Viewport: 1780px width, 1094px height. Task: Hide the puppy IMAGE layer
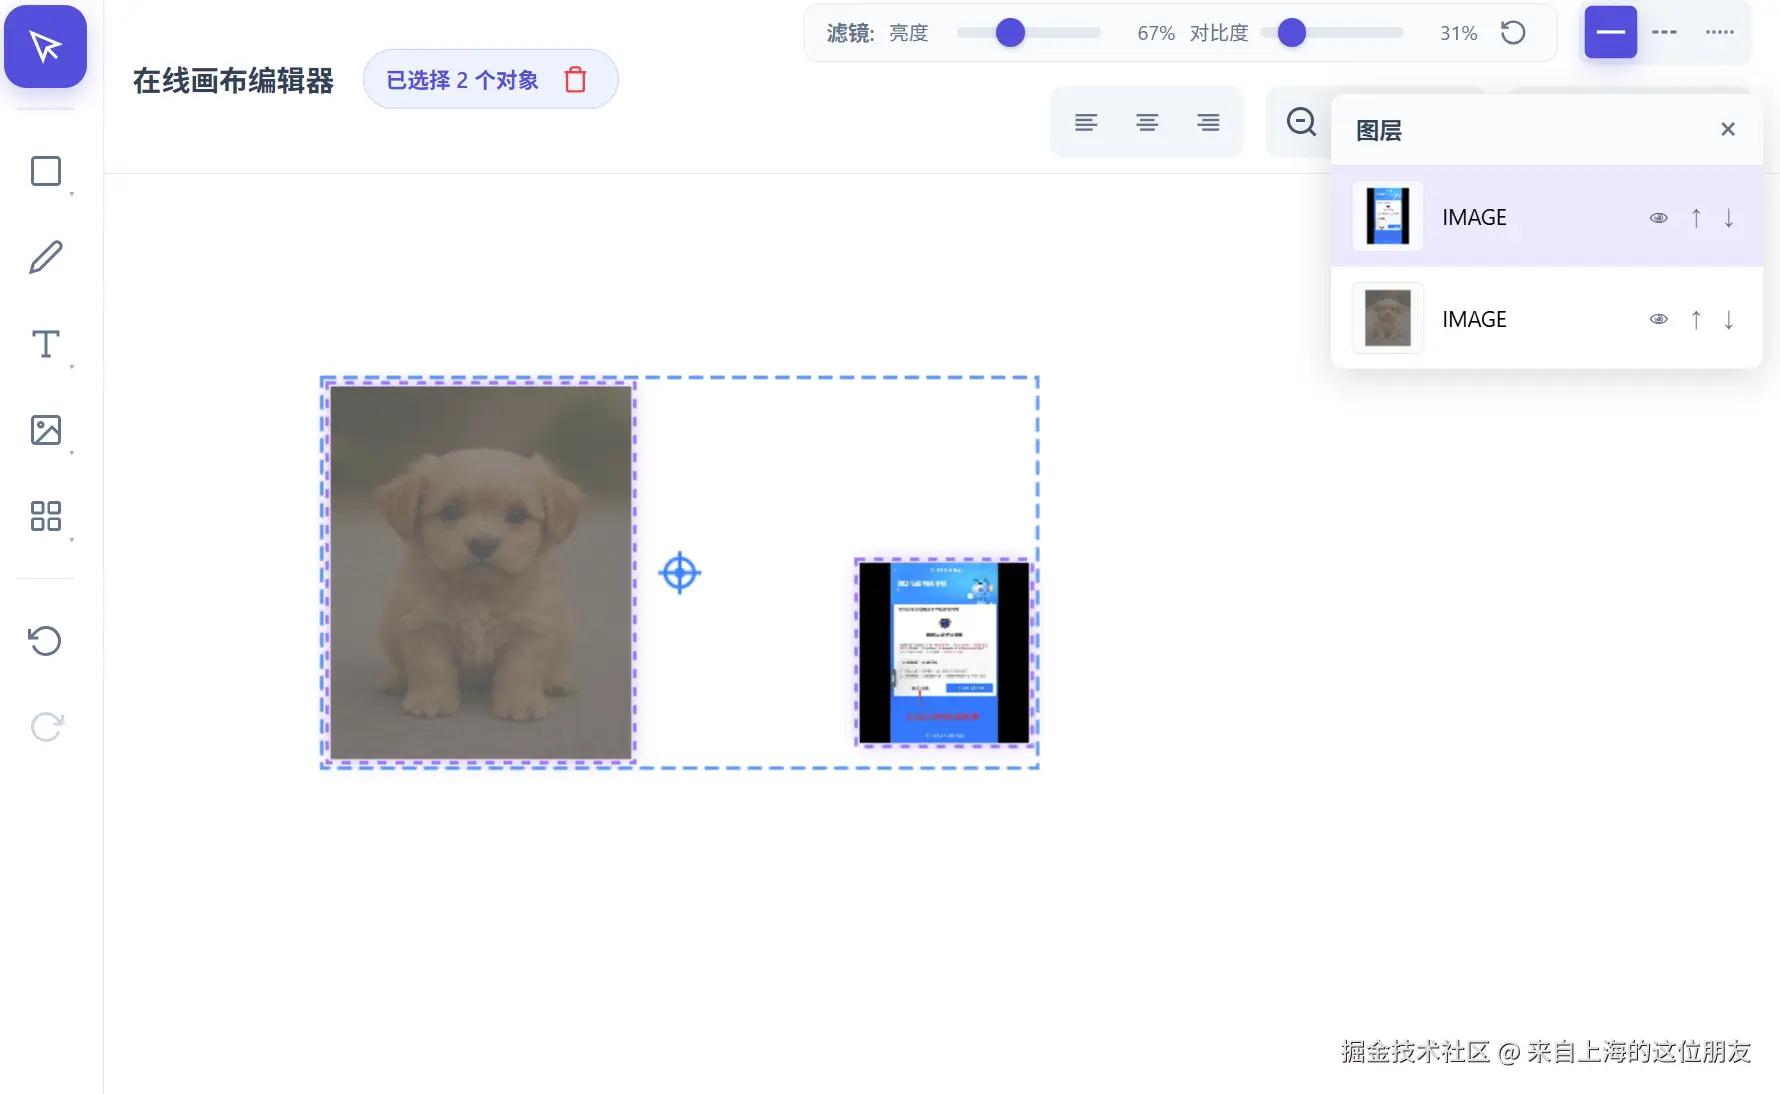(x=1659, y=320)
